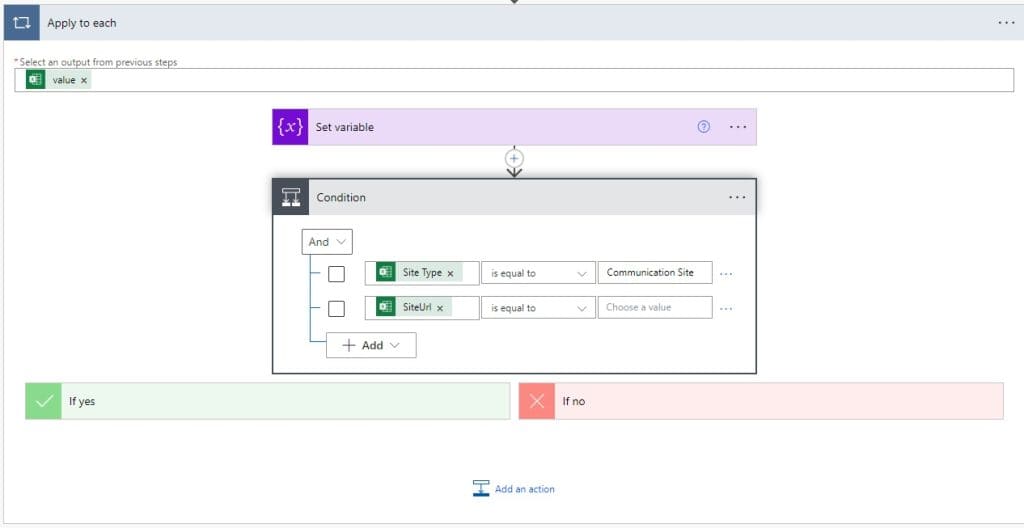Image resolution: width=1024 pixels, height=528 pixels.
Task: Click the Apply to each loop icon
Action: [x=22, y=23]
